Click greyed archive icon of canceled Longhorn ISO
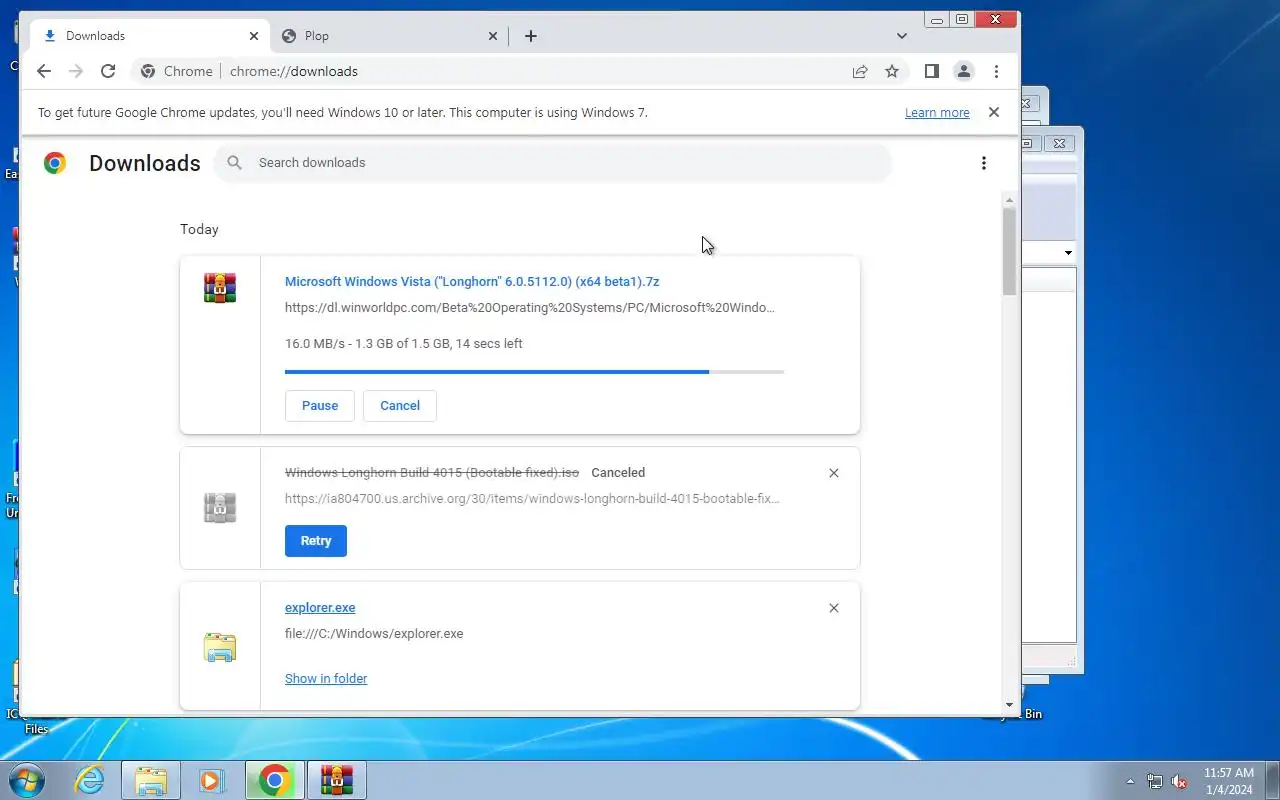This screenshot has height=800, width=1280. pos(220,508)
